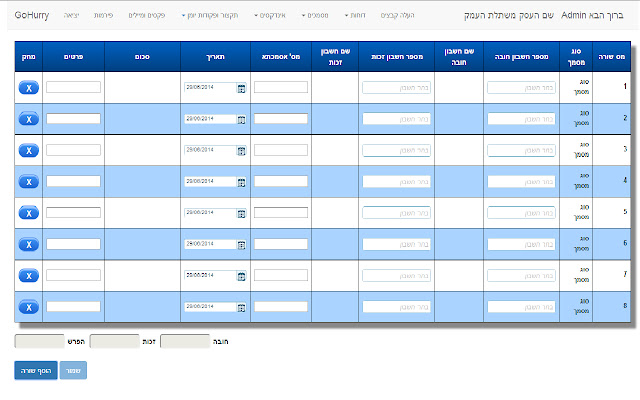Click the מספר חשבון זכות column header

[397, 57]
